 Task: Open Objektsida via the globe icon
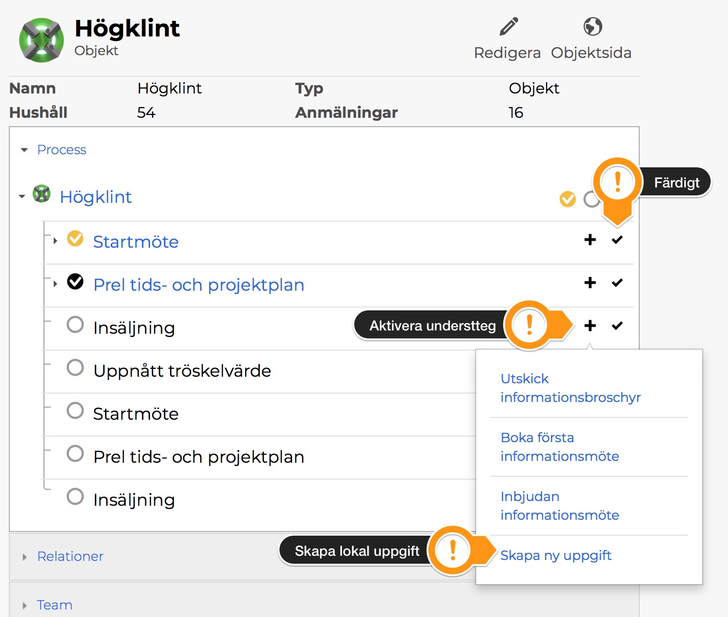[592, 27]
